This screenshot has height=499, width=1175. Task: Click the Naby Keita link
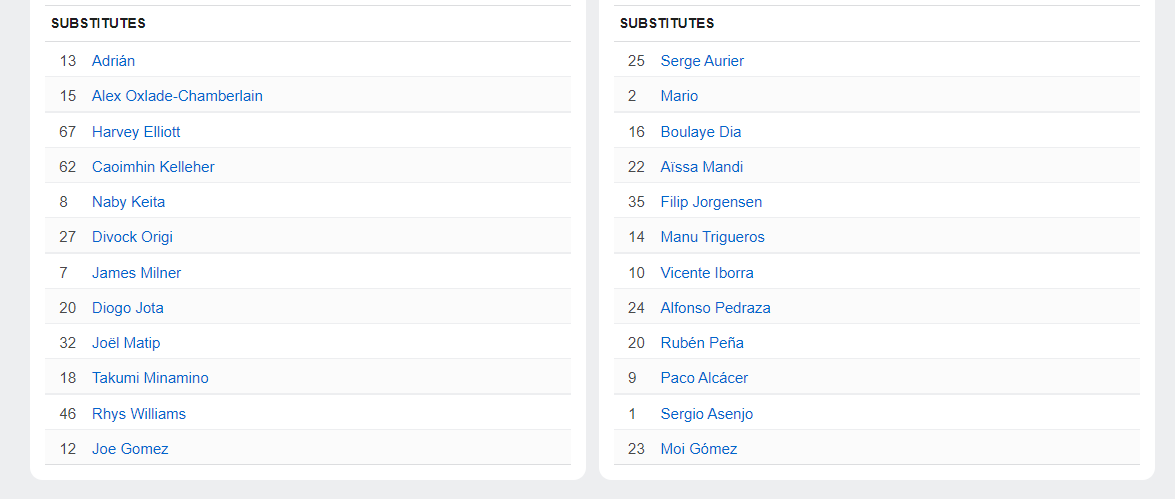[x=128, y=202]
